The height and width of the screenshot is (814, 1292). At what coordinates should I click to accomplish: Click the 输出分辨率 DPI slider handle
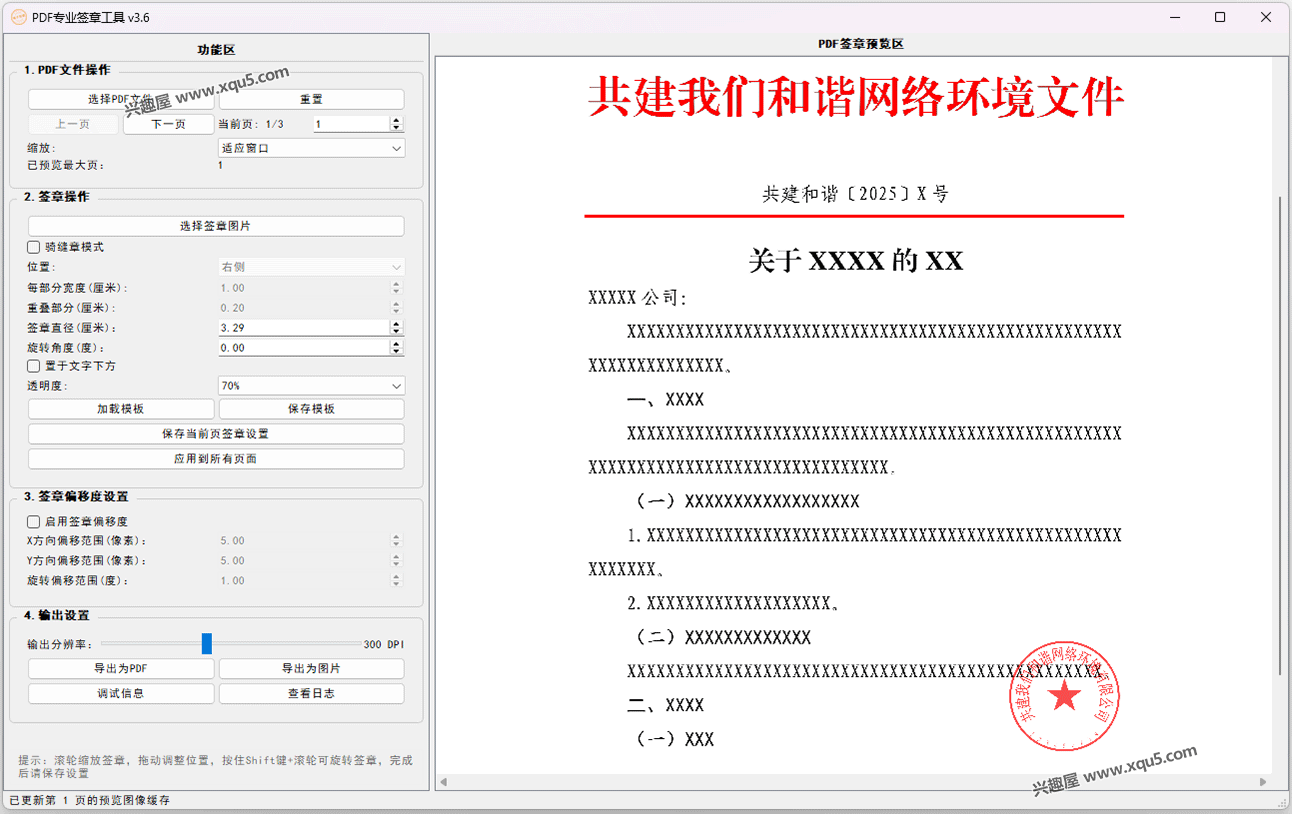(207, 644)
